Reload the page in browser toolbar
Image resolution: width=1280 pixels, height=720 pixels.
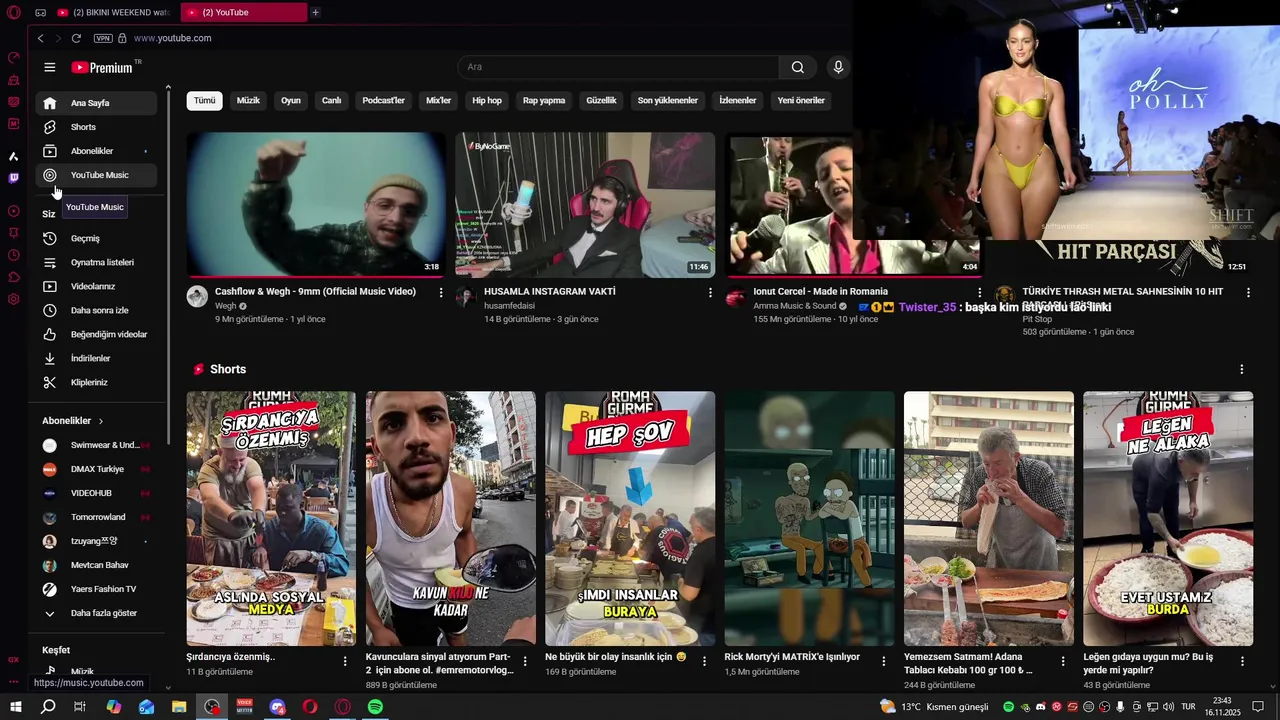tap(76, 38)
